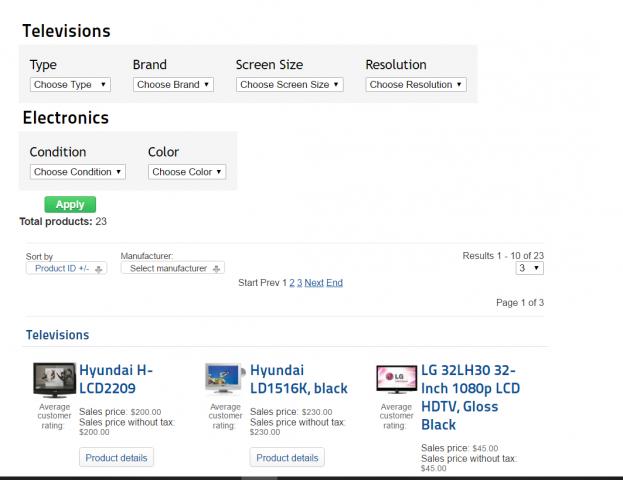Viewport: 623px width, 480px height.
Task: Open the Hyundai H-LCD2209 product title
Action: (x=116, y=379)
